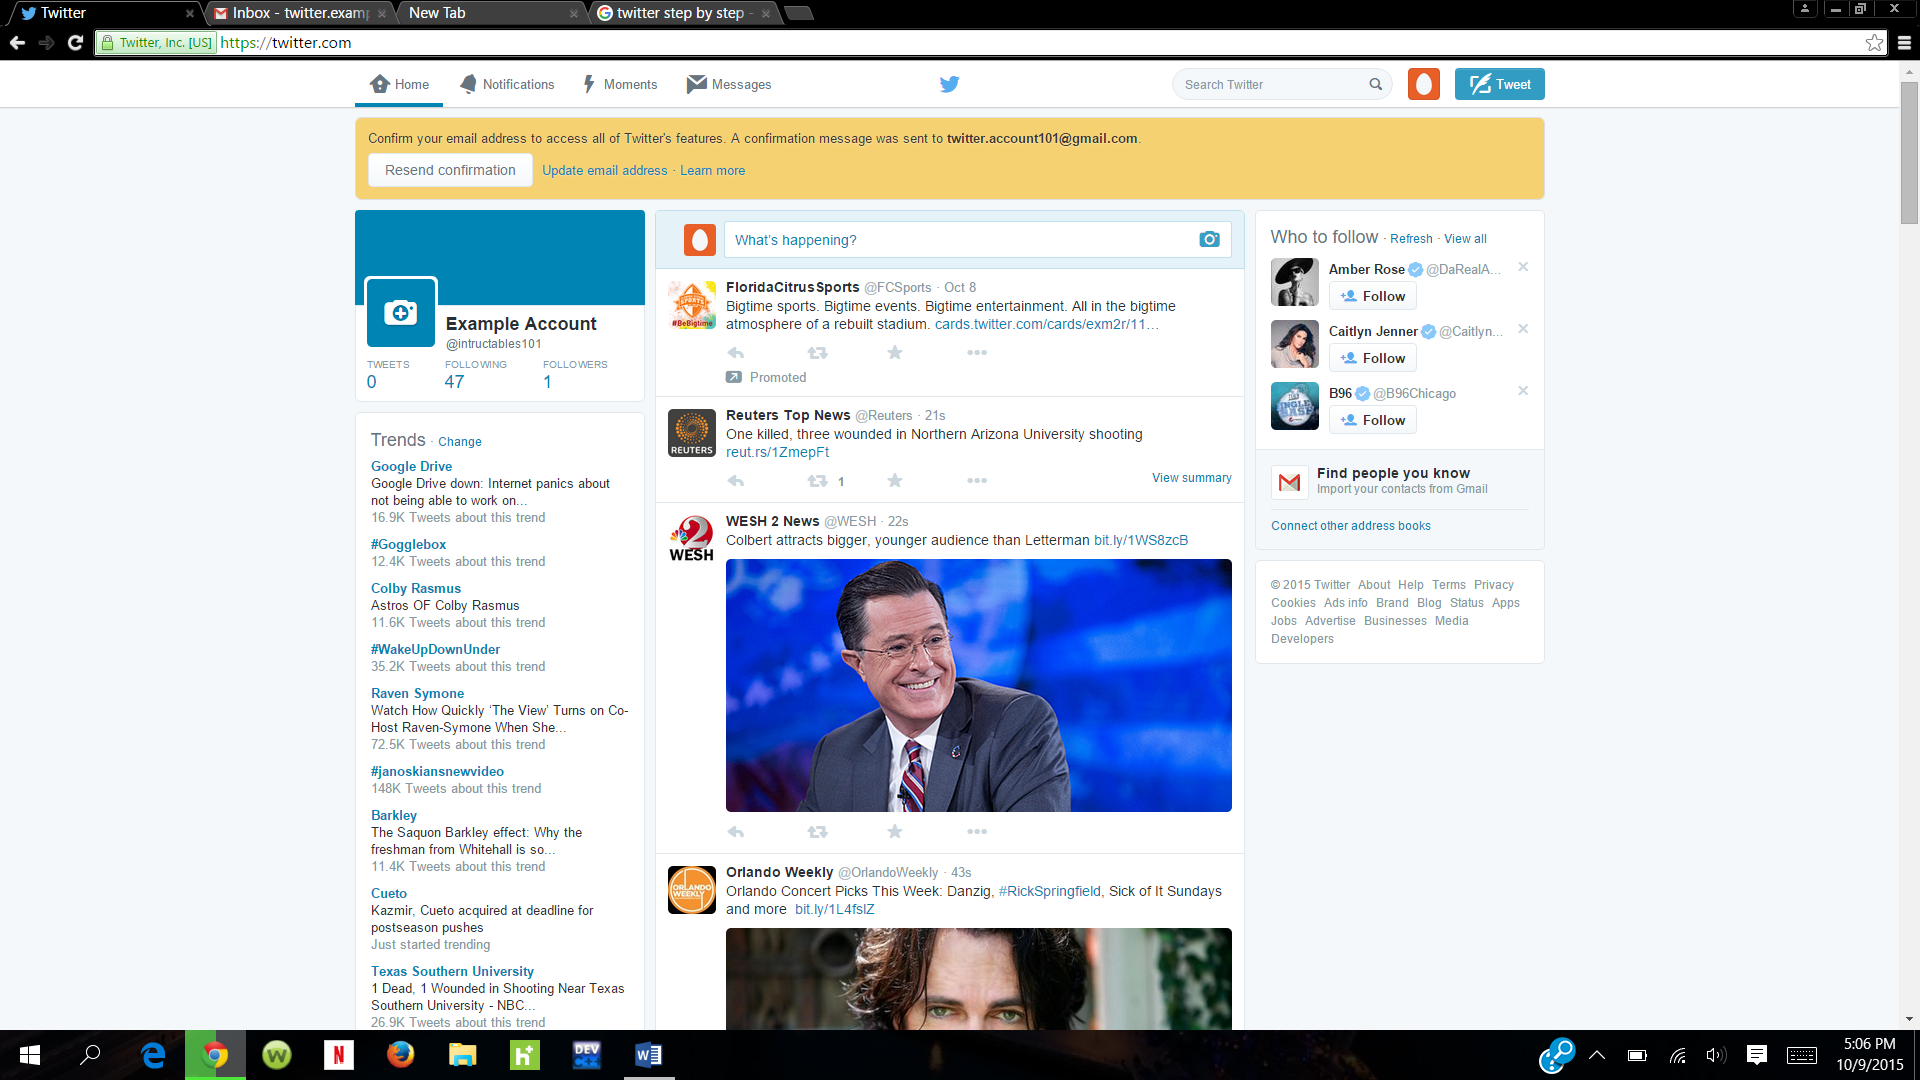This screenshot has width=1920, height=1080.
Task: Click Change next to Trends
Action: (x=459, y=442)
